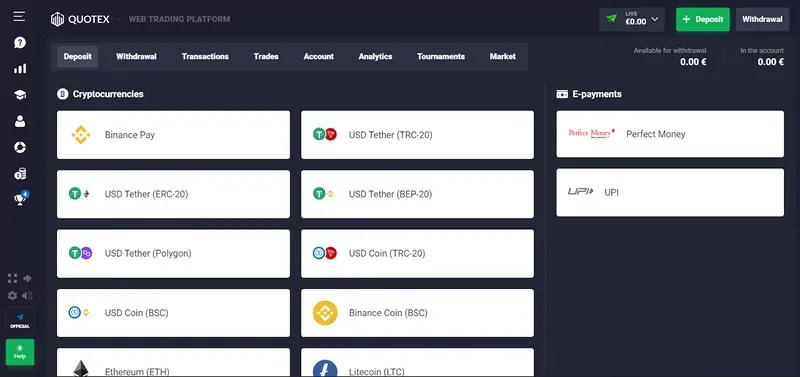Open the Analytics tab
Image resolution: width=800 pixels, height=377 pixels.
375,57
